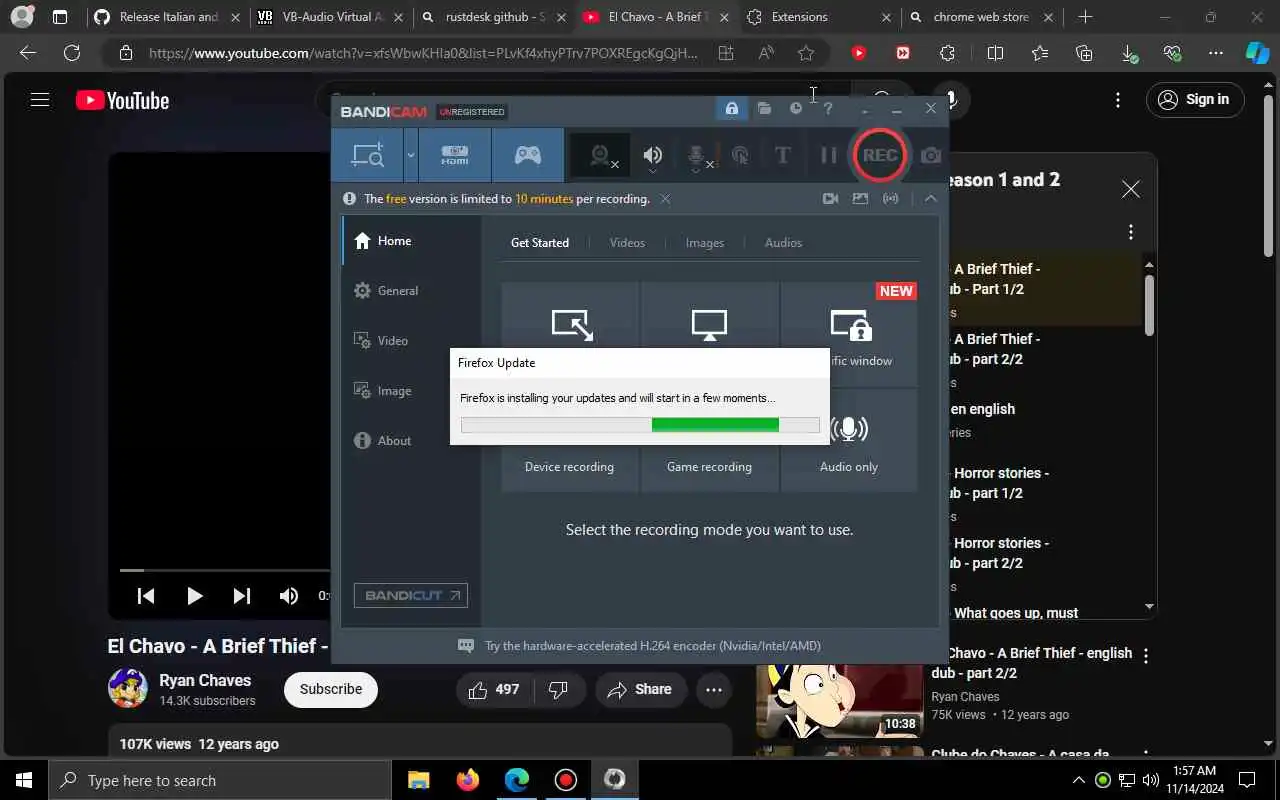Switch to the Videos tab
The image size is (1280, 800).
pos(627,243)
